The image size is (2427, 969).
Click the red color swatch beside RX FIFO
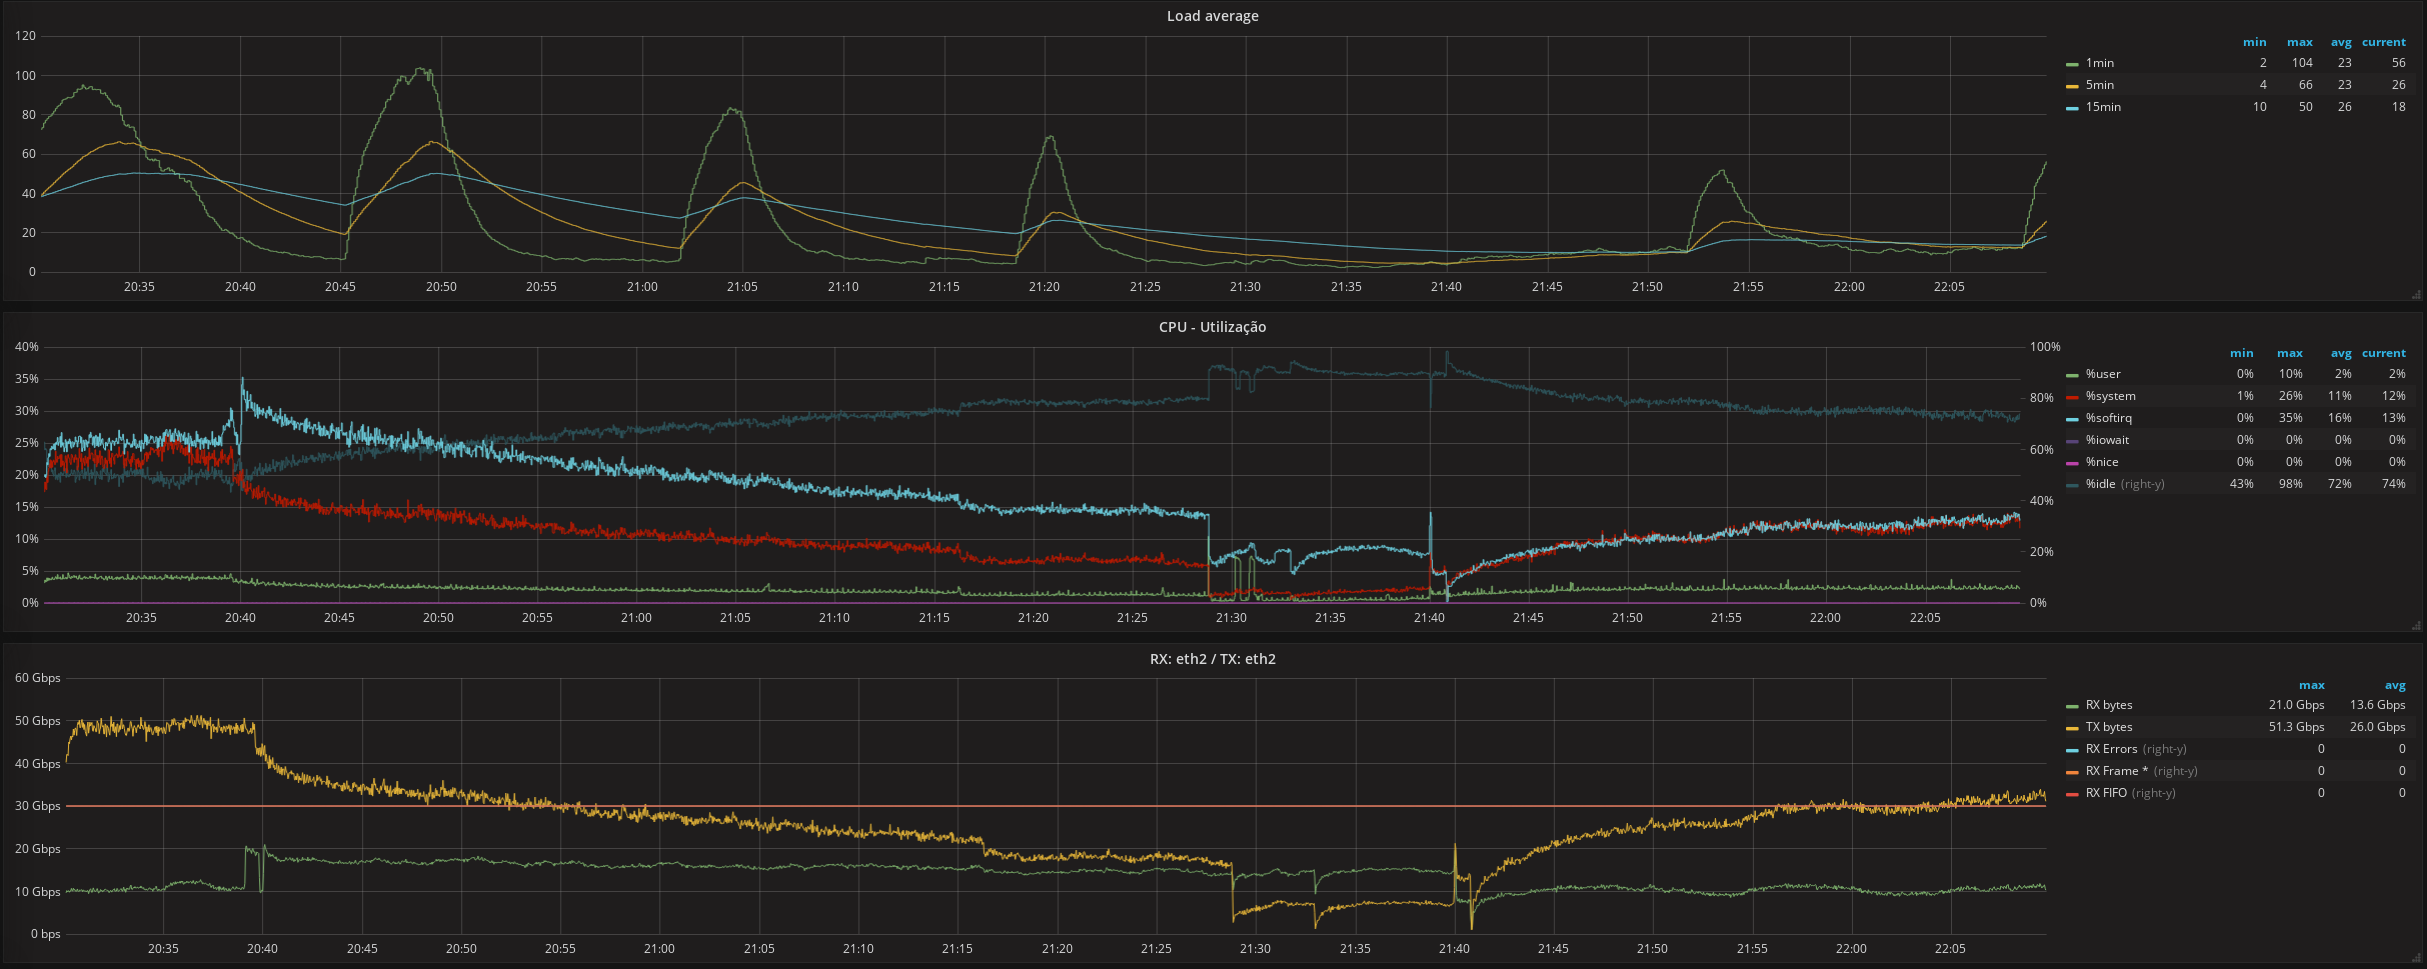click(2072, 794)
